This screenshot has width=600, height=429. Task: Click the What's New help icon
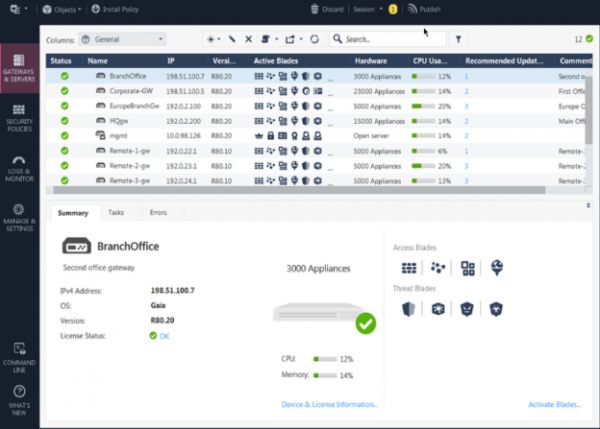20,396
